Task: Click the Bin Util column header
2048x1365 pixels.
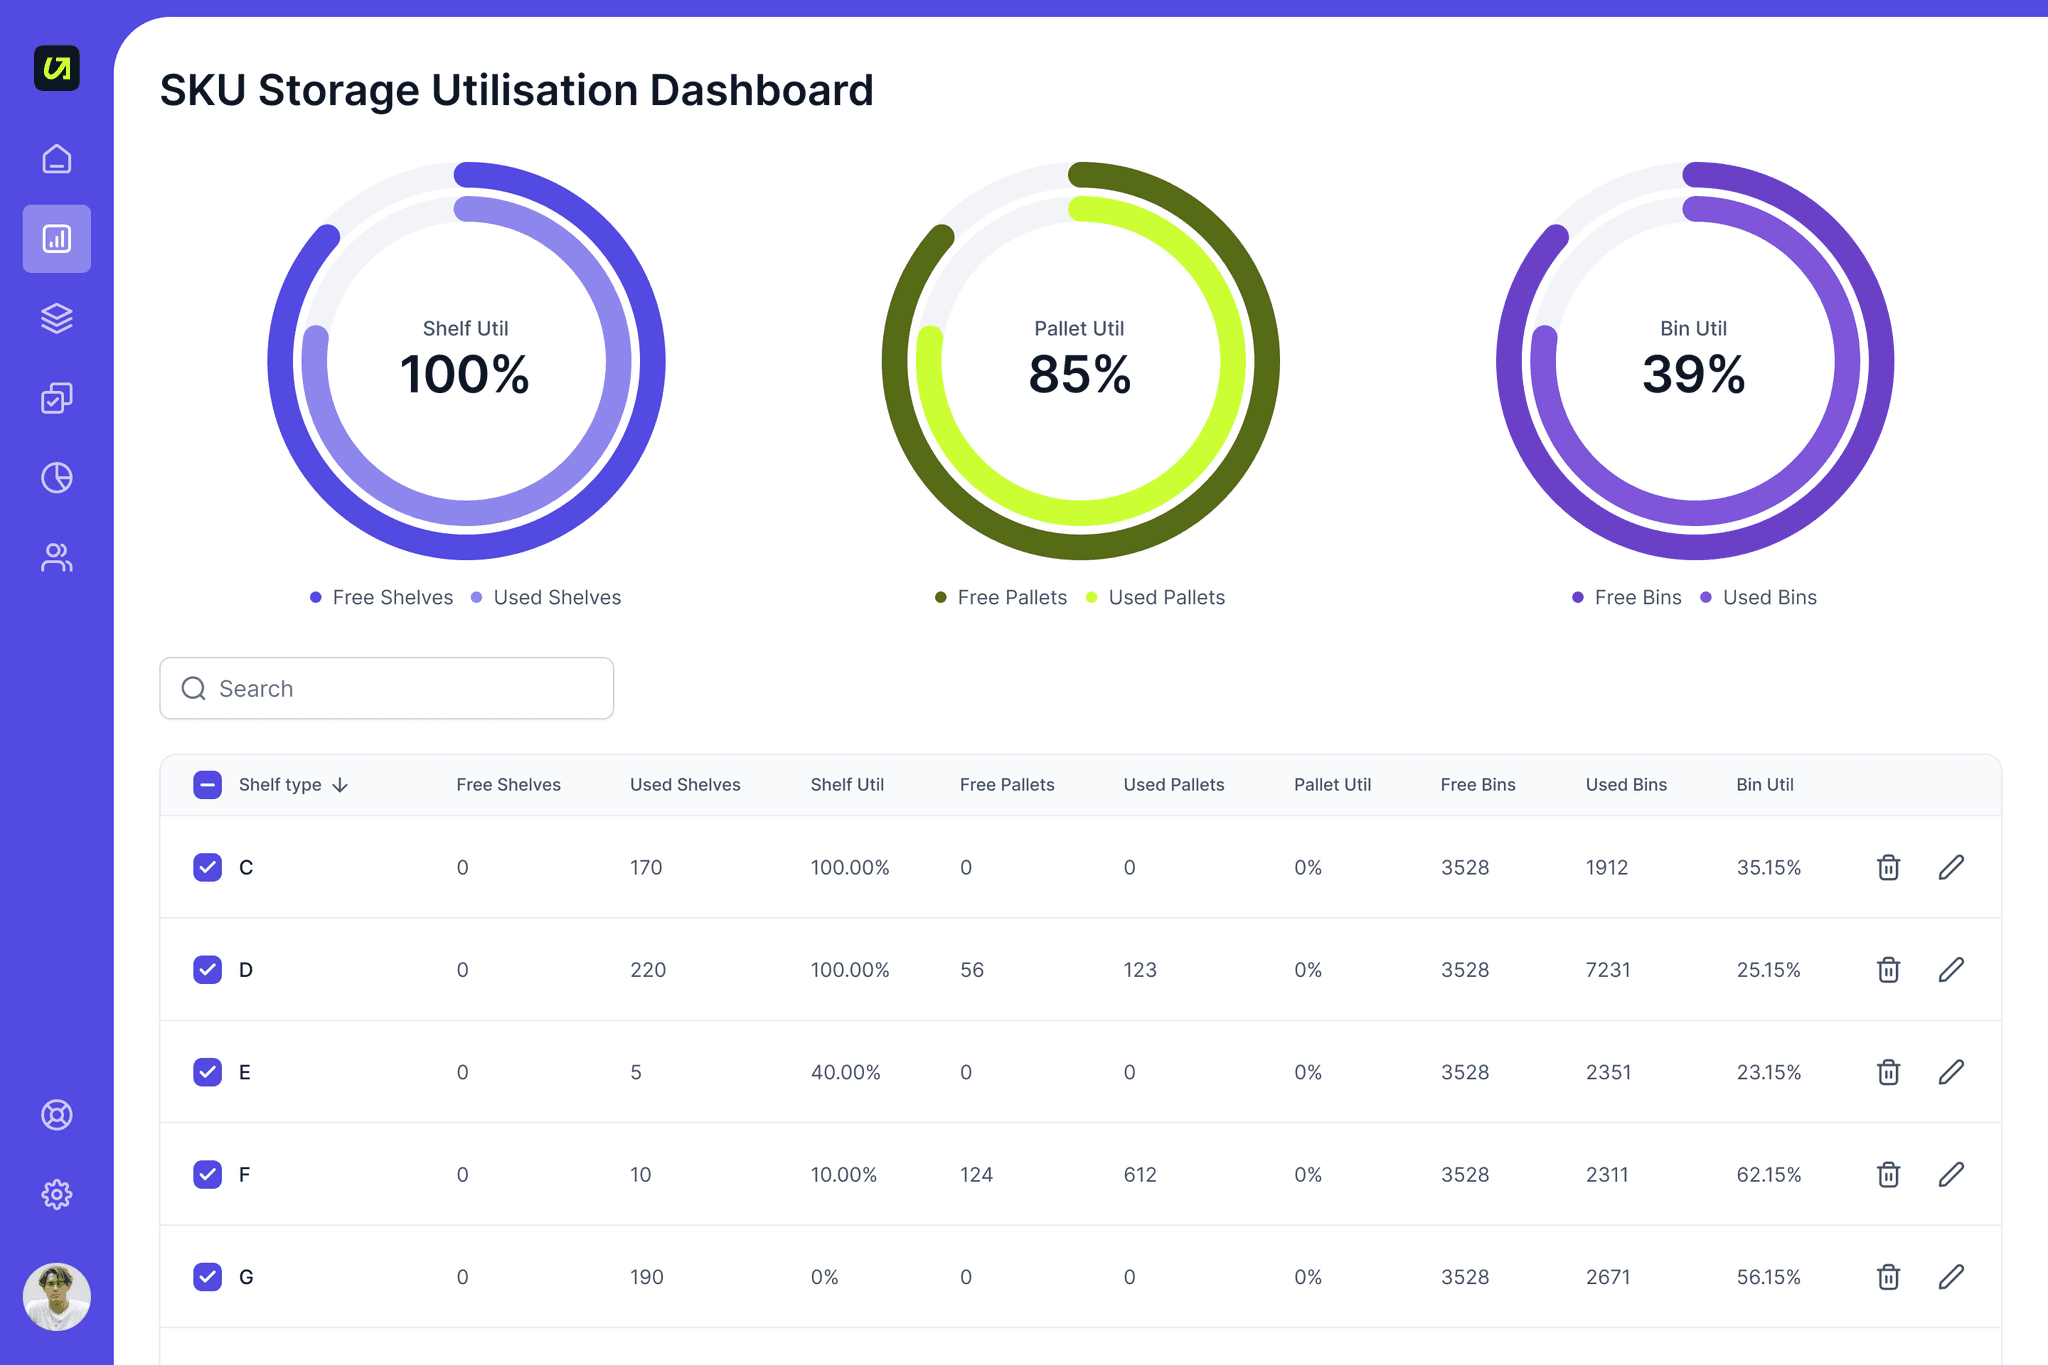Action: point(1764,785)
